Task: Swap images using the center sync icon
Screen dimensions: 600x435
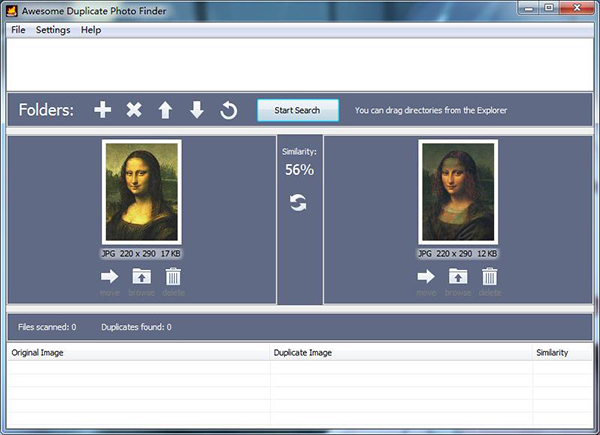Action: click(x=298, y=202)
